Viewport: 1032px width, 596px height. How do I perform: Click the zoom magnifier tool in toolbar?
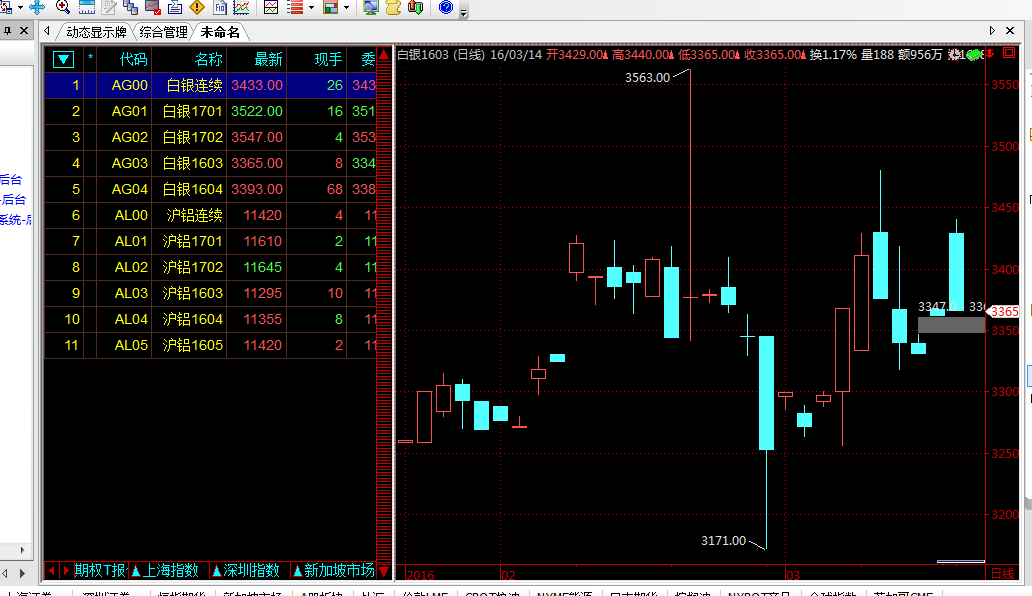coord(62,8)
